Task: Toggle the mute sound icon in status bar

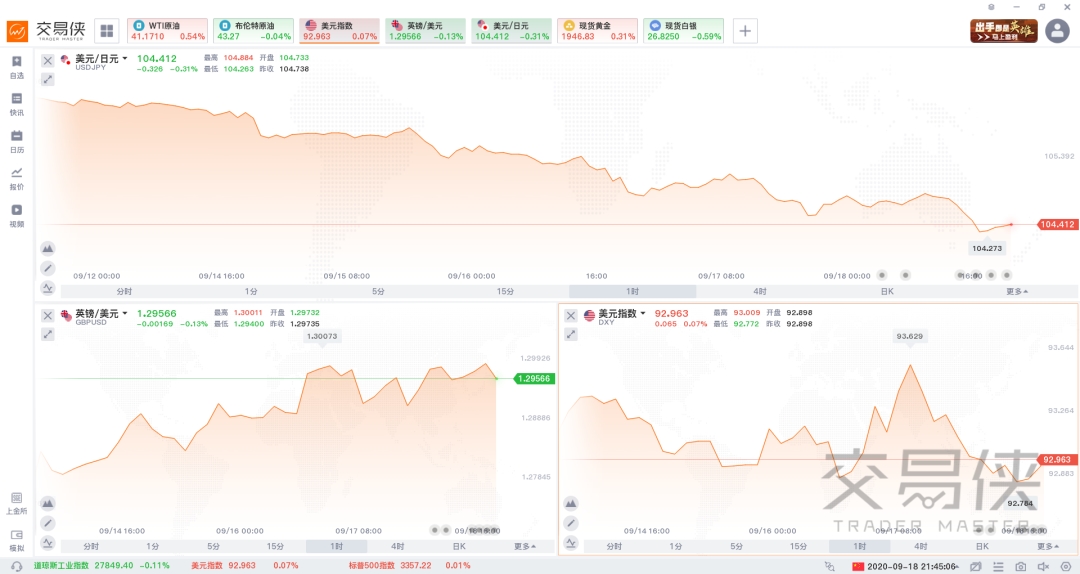Action: pyautogui.click(x=1042, y=566)
